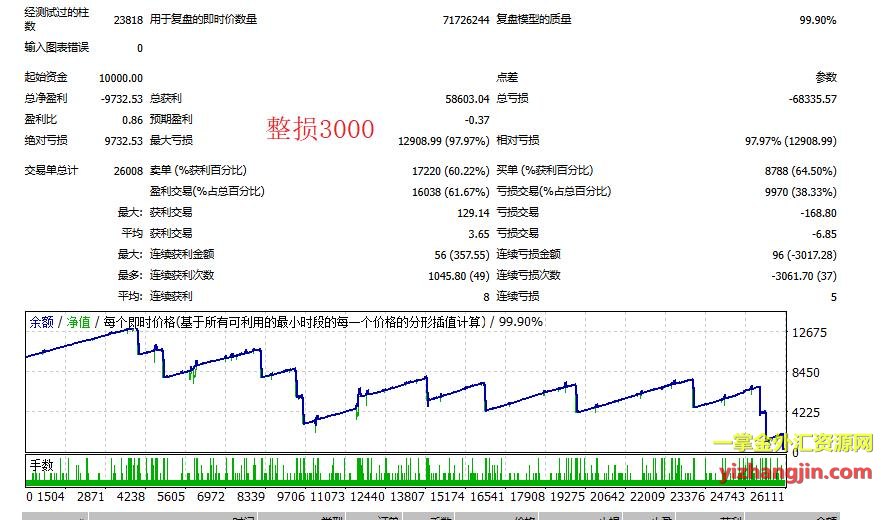
Task: Click the yizhangjin.com watermark link
Action: 796,473
